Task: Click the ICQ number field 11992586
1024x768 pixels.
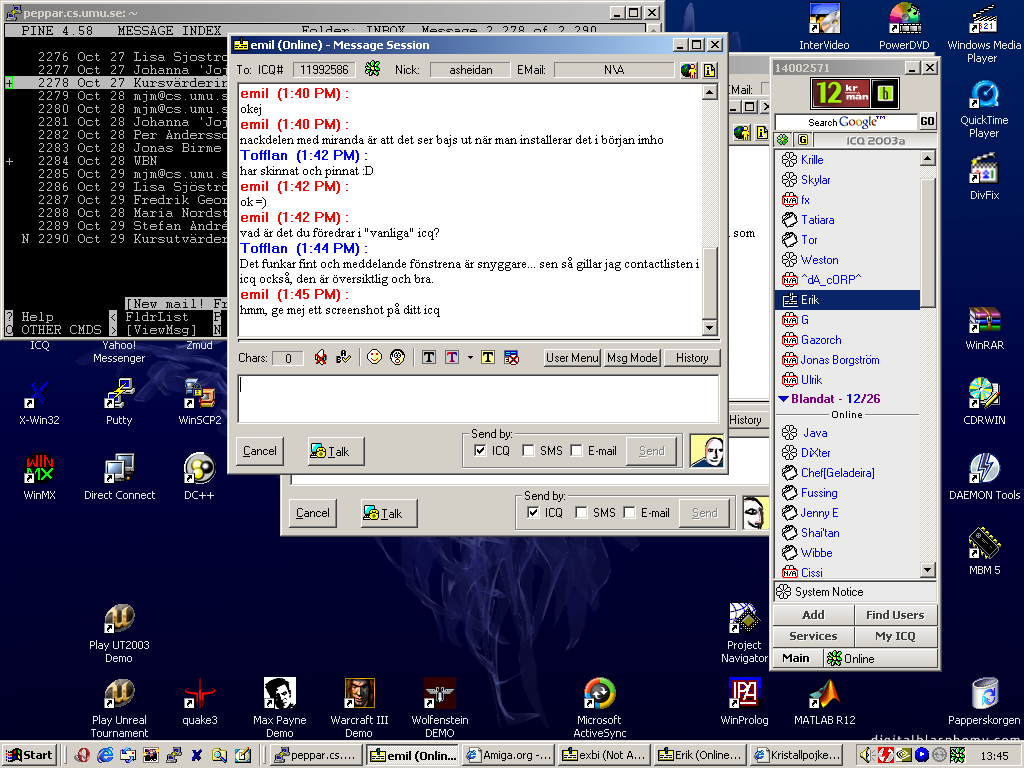Action: (x=324, y=70)
